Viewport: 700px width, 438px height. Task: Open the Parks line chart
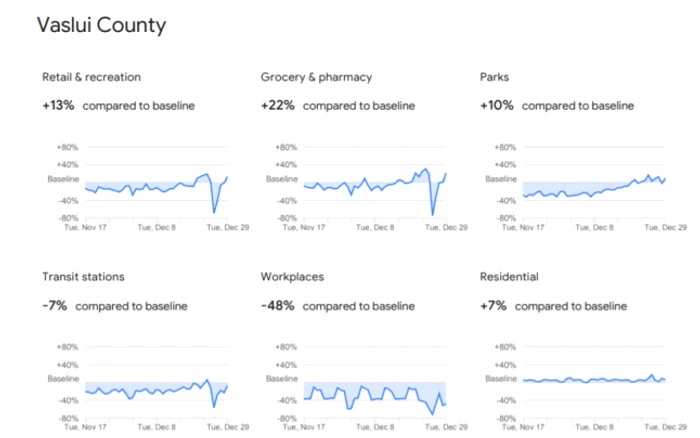594,182
